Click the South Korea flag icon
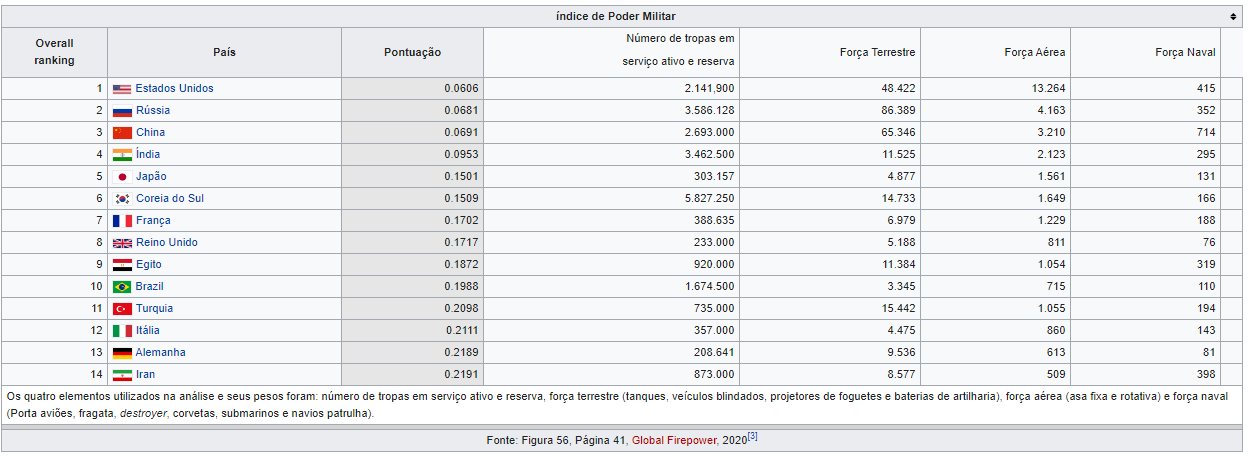This screenshot has height=460, width=1250. coord(122,199)
